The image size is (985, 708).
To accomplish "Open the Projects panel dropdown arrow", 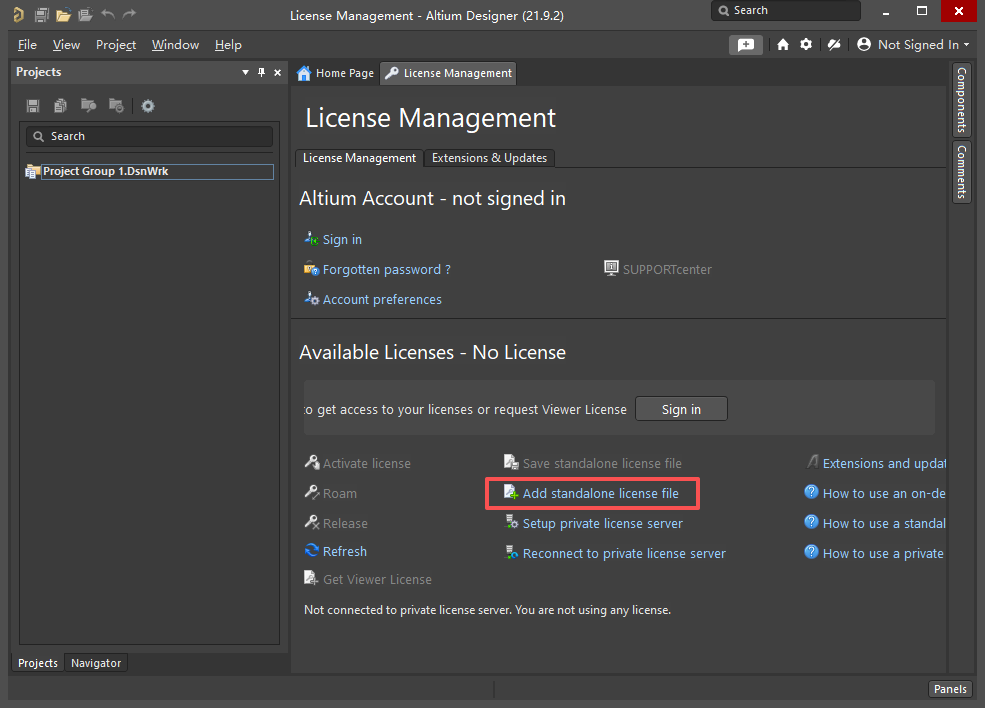I will pyautogui.click(x=246, y=72).
